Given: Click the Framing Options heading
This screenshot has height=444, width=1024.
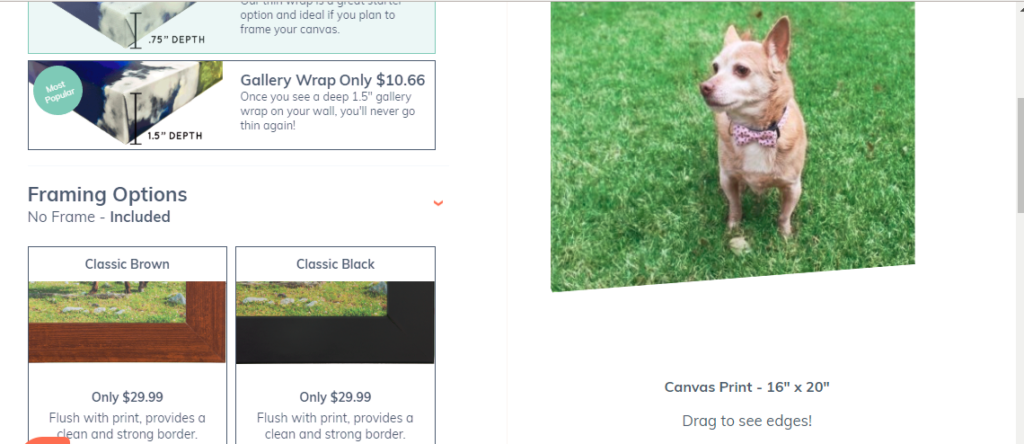Looking at the screenshot, I should [107, 195].
